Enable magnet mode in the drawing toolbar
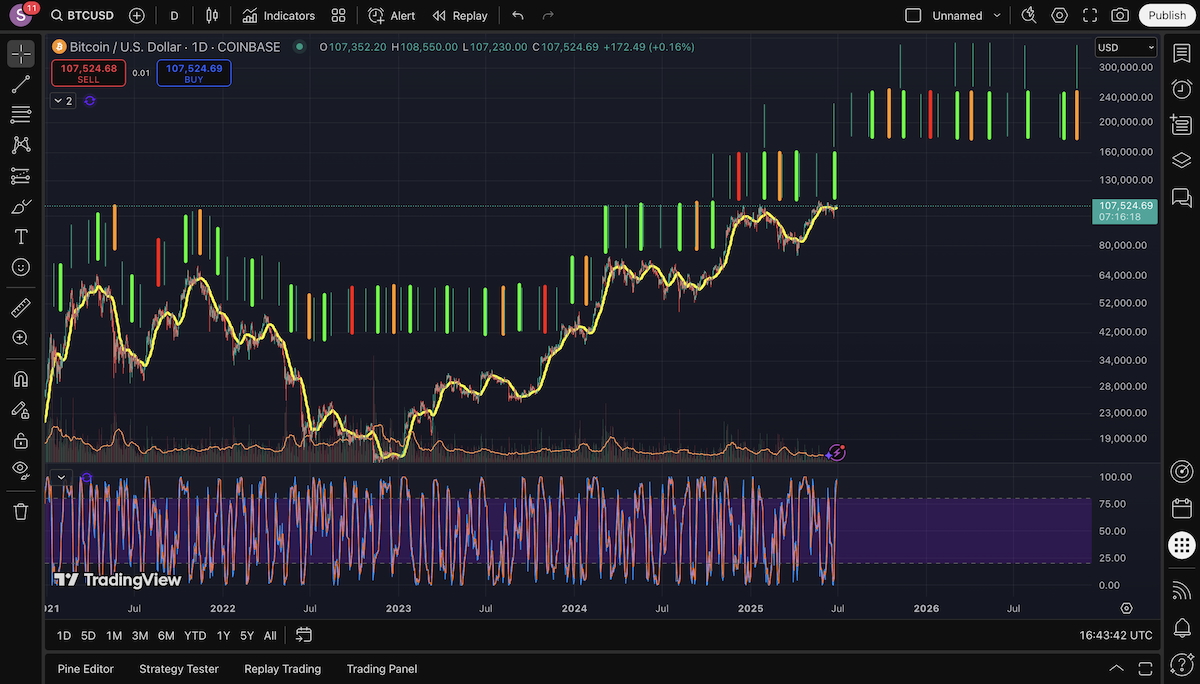The height and width of the screenshot is (684, 1200). pyautogui.click(x=21, y=378)
